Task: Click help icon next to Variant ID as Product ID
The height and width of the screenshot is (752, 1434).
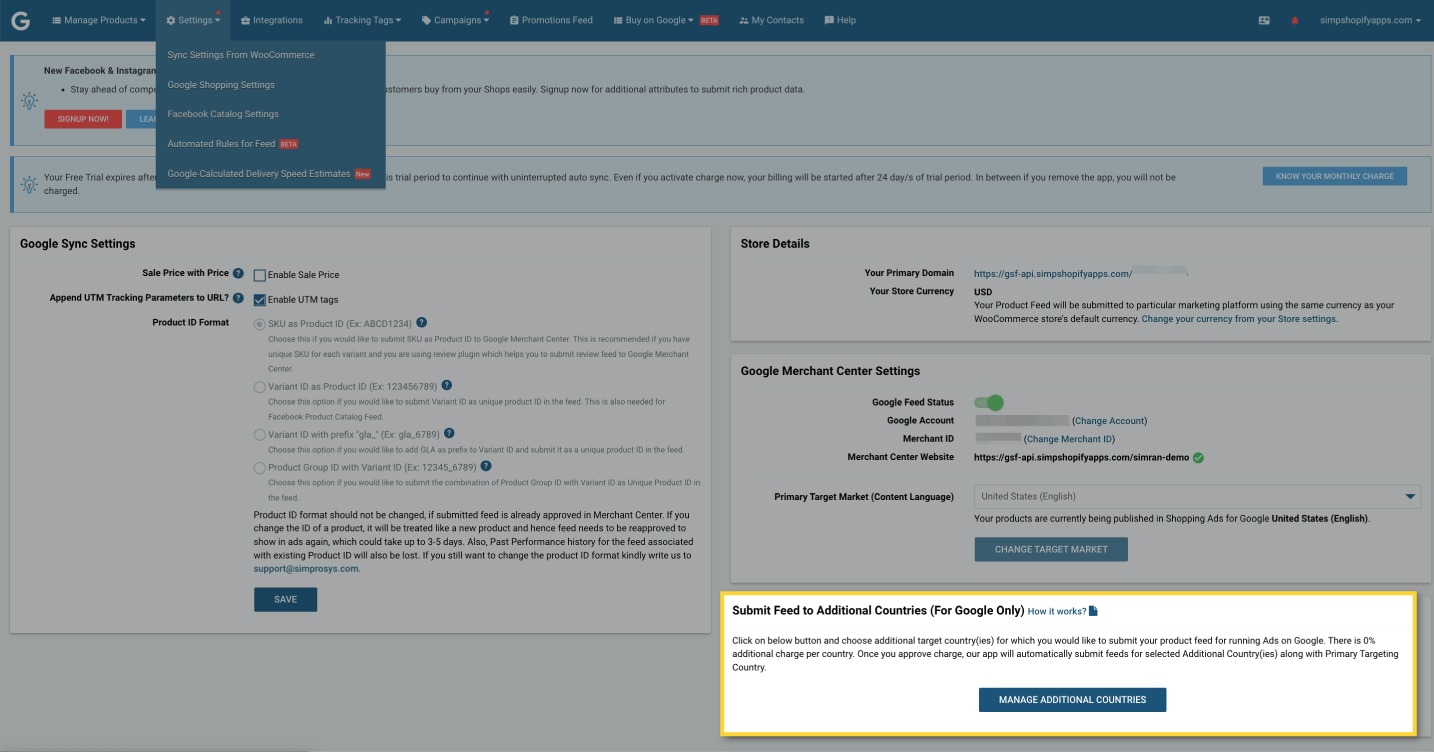Action: [446, 385]
